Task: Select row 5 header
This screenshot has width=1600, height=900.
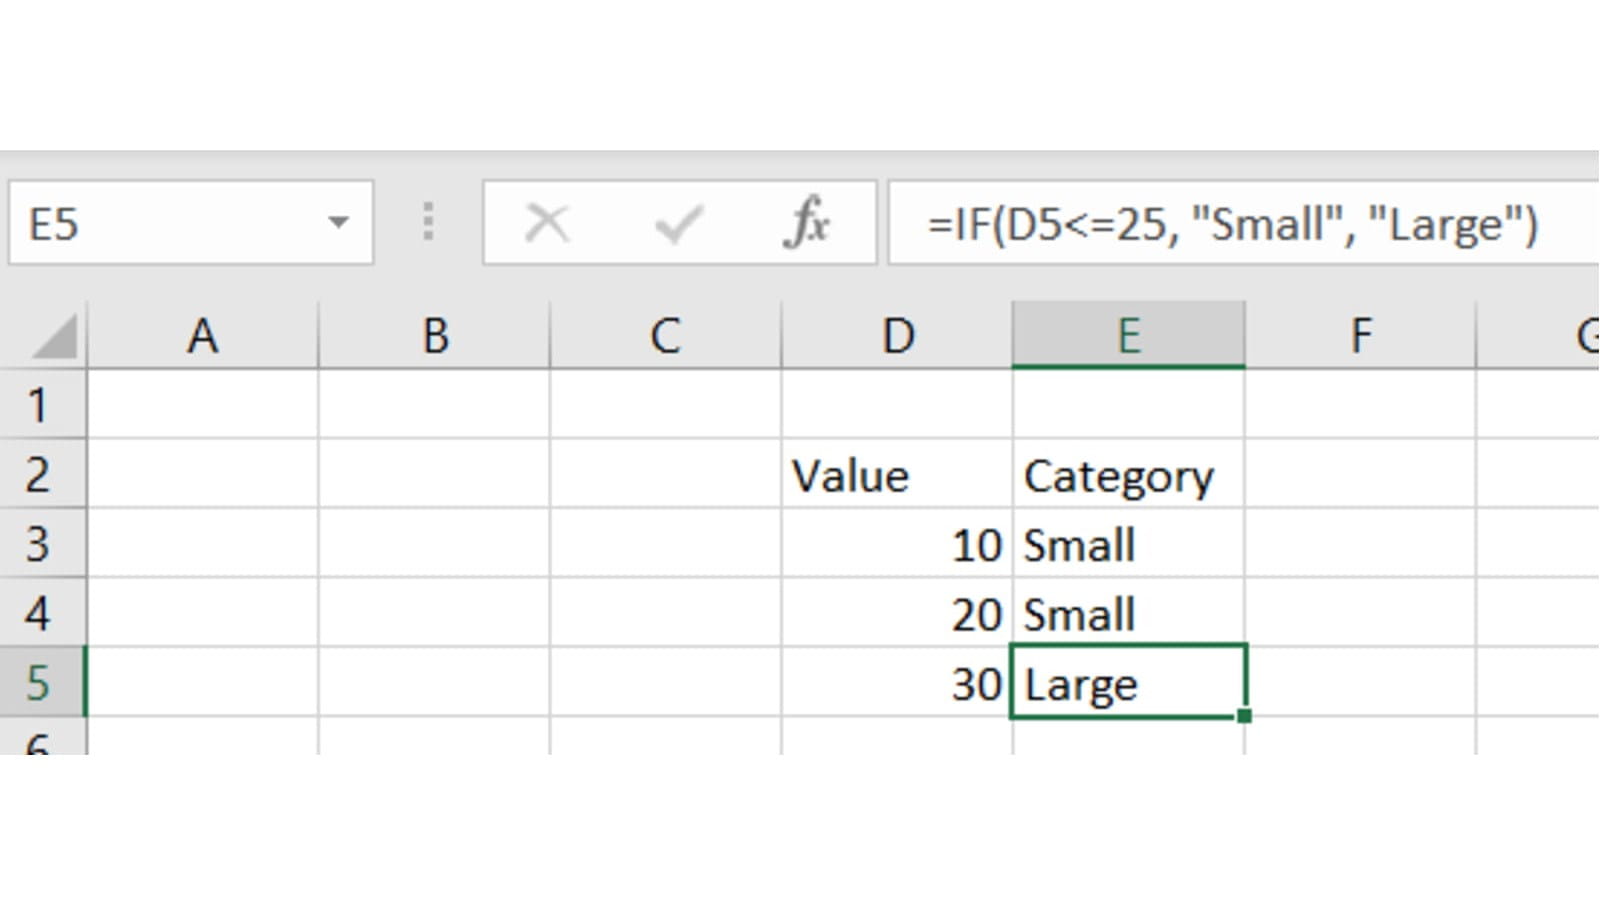Action: [40, 683]
